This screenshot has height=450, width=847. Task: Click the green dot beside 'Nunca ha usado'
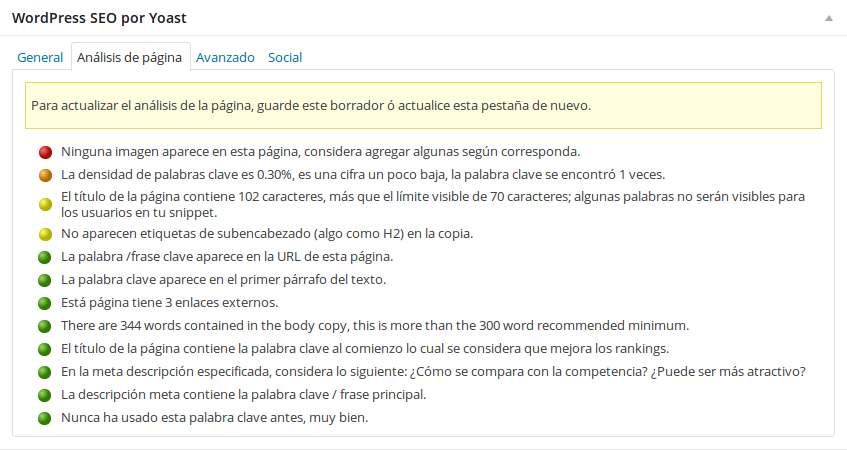coord(45,418)
